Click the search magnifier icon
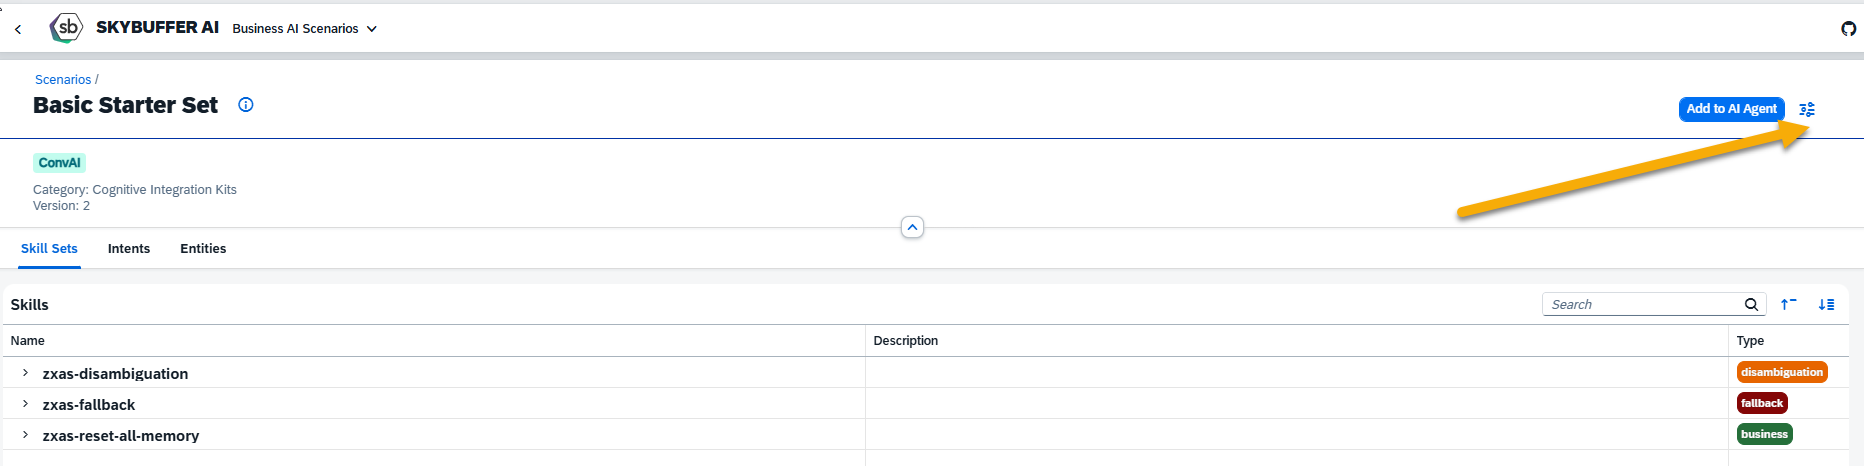 click(1751, 304)
